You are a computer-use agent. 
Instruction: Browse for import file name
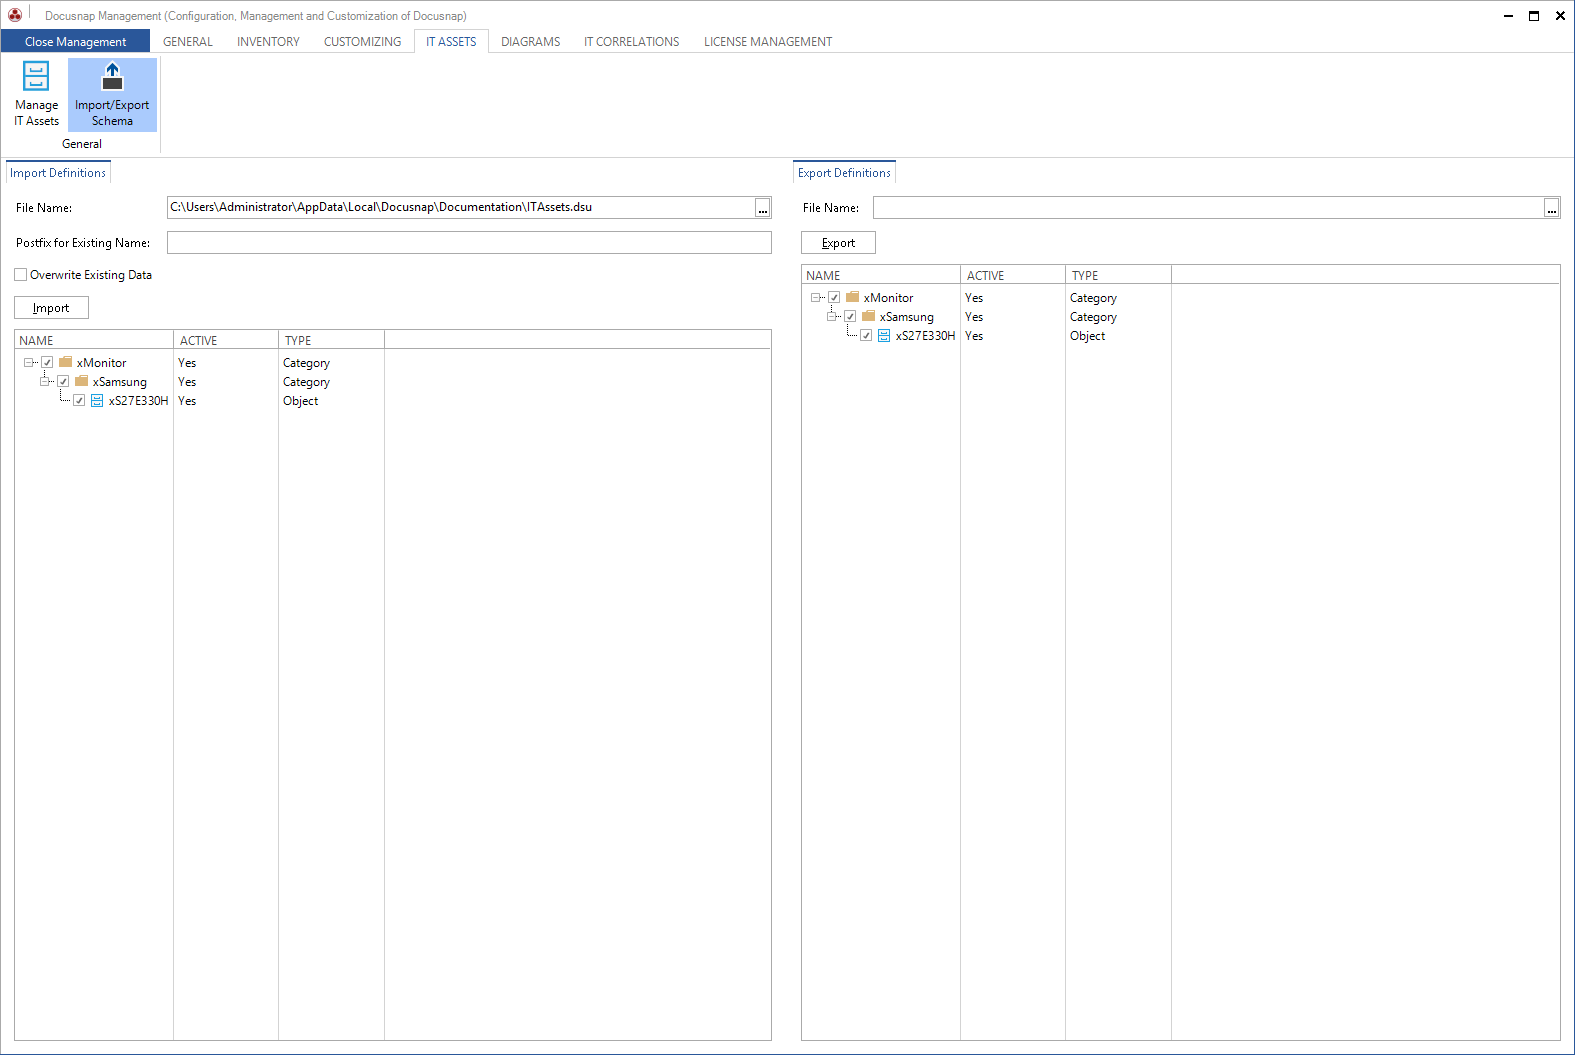point(763,208)
